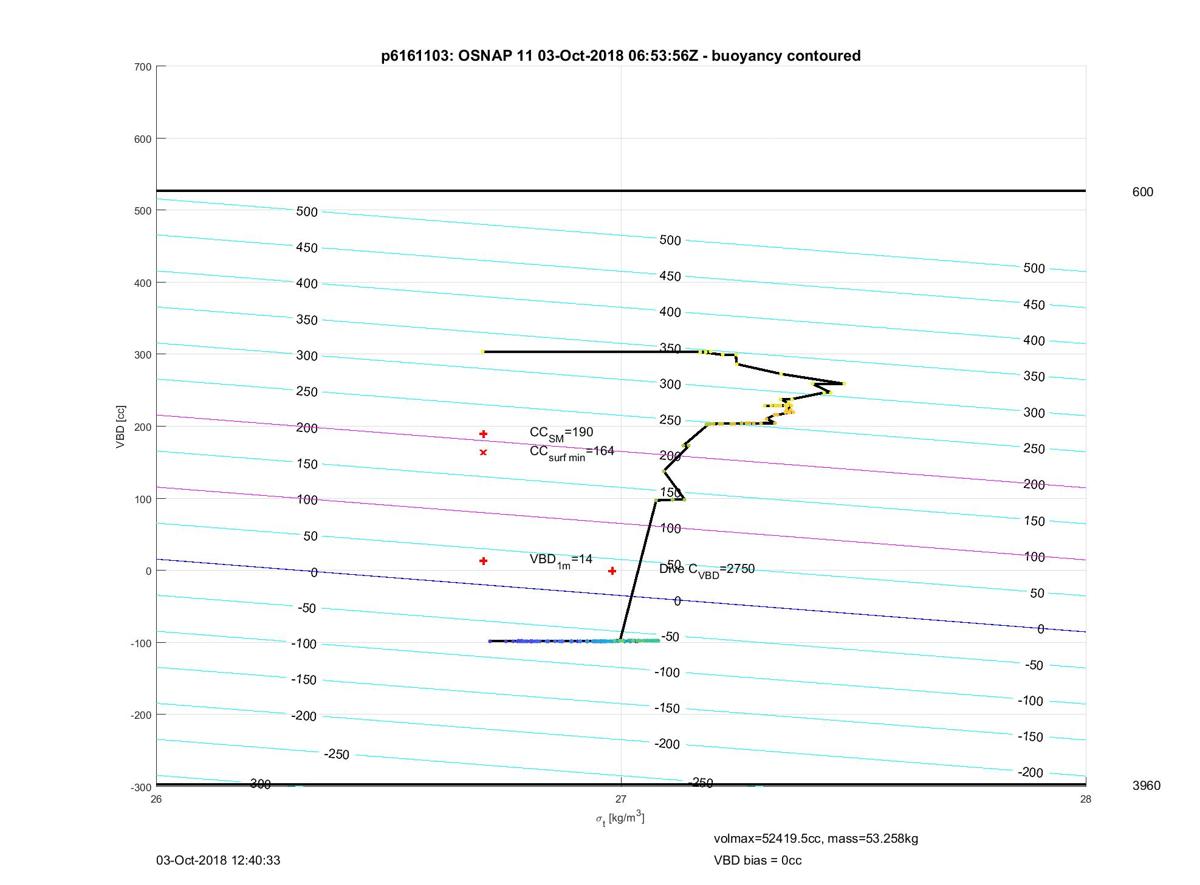Click the y-axis tick label '700'
The width and height of the screenshot is (1200, 885).
coord(142,67)
